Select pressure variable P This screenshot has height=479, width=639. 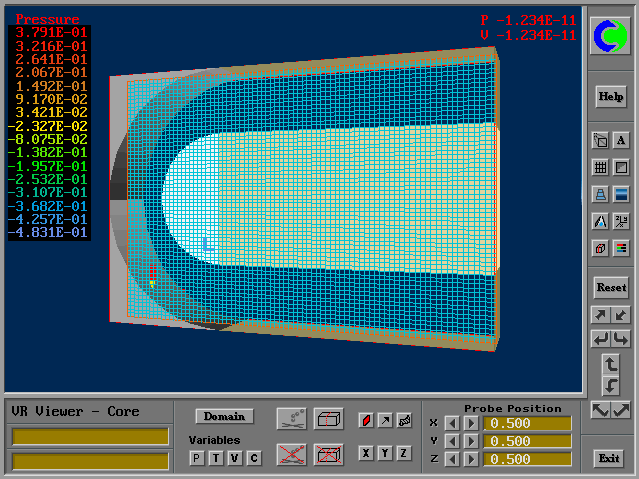coord(197,457)
